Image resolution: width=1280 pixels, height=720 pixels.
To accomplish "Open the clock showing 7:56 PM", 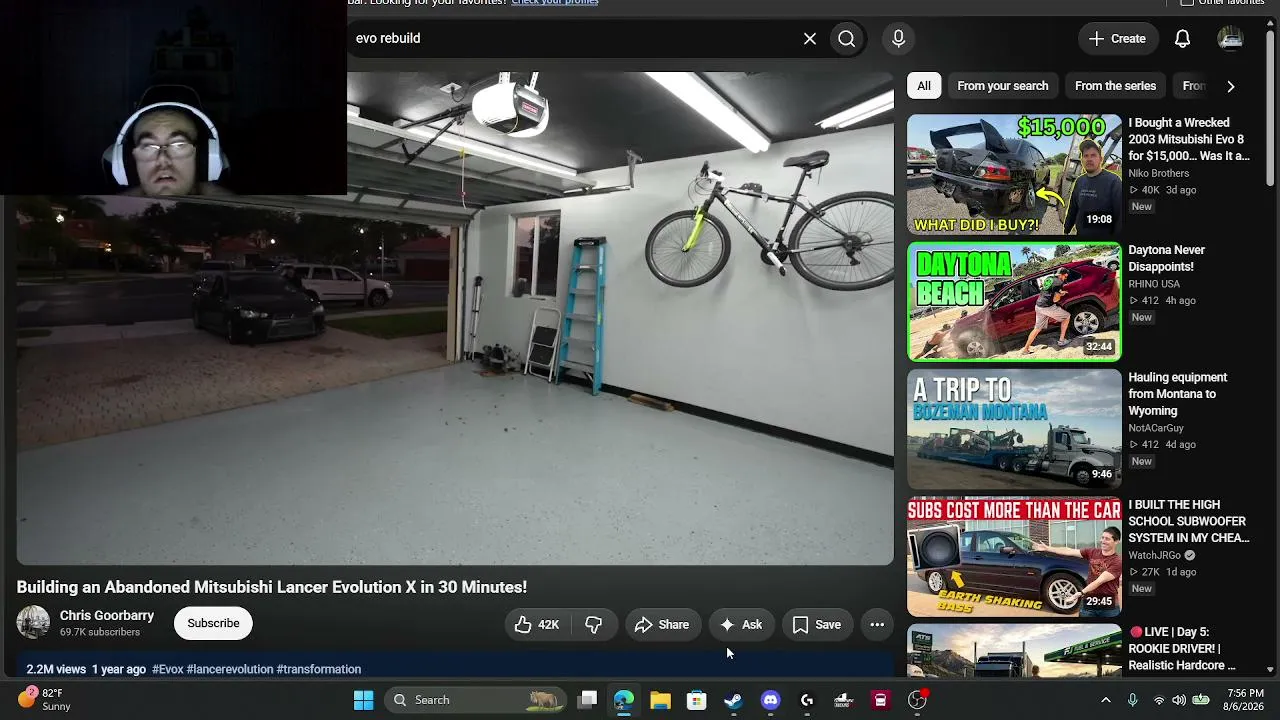I will point(1244,700).
